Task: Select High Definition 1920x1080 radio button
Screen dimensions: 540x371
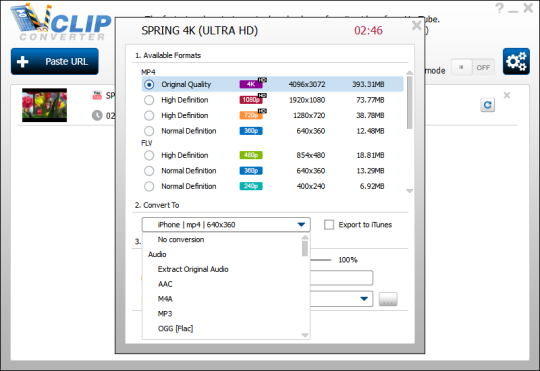Action: (149, 100)
